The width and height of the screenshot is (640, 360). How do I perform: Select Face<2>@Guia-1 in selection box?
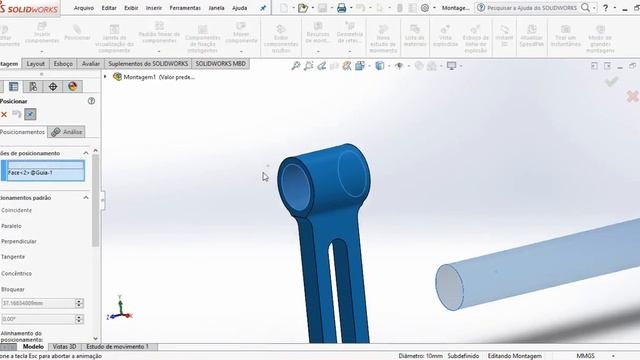(x=45, y=173)
